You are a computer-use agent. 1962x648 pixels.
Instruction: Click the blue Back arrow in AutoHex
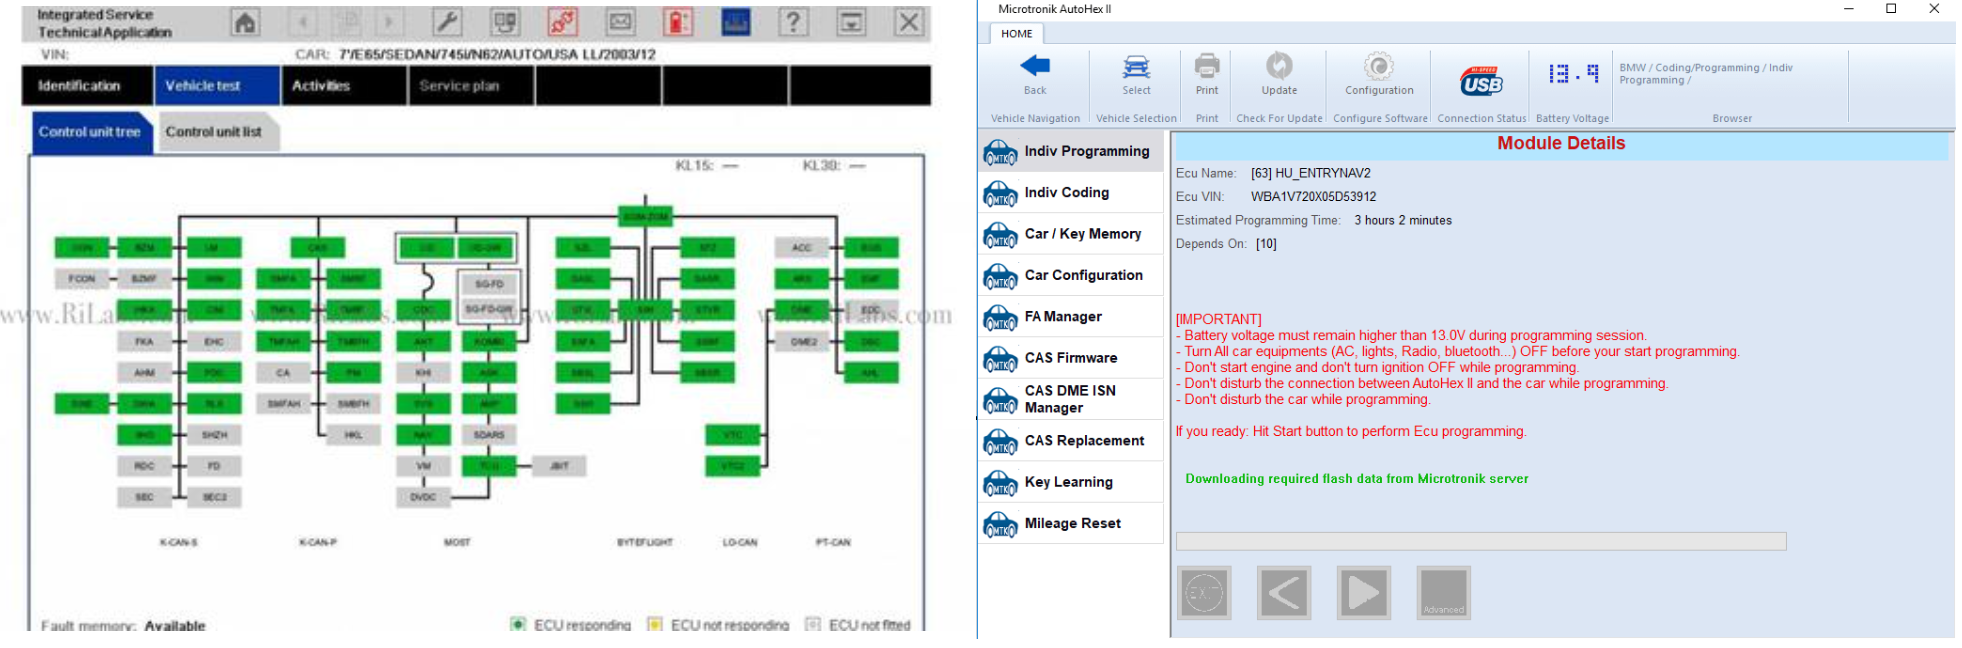(x=1034, y=67)
